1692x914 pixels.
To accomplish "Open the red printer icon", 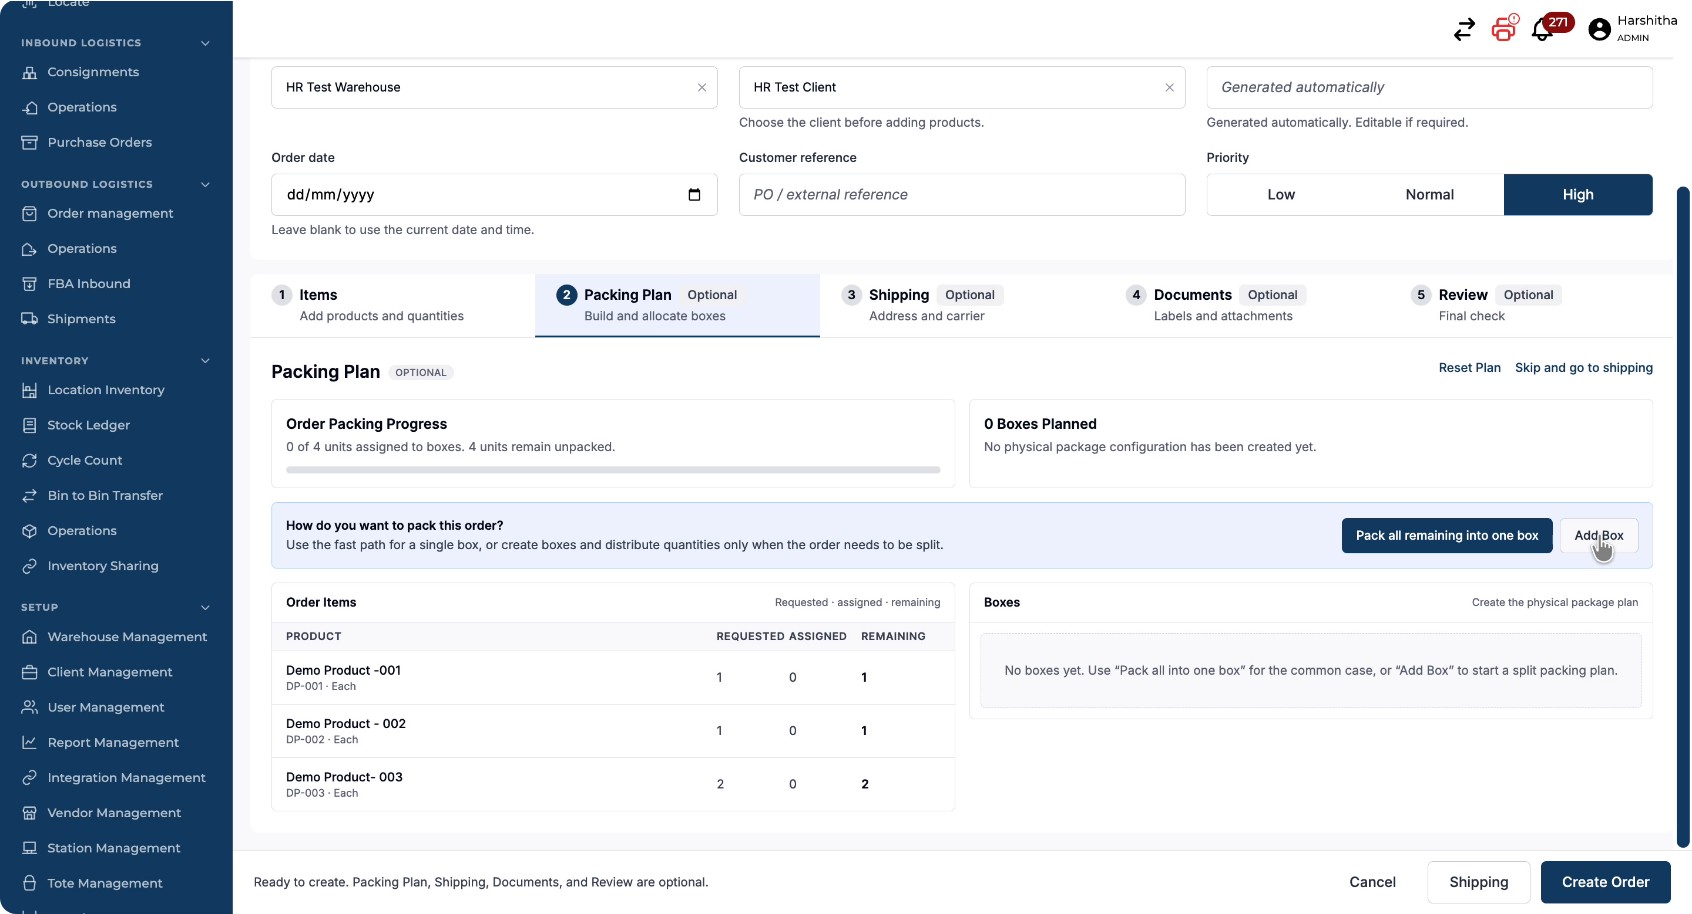I will (x=1504, y=28).
